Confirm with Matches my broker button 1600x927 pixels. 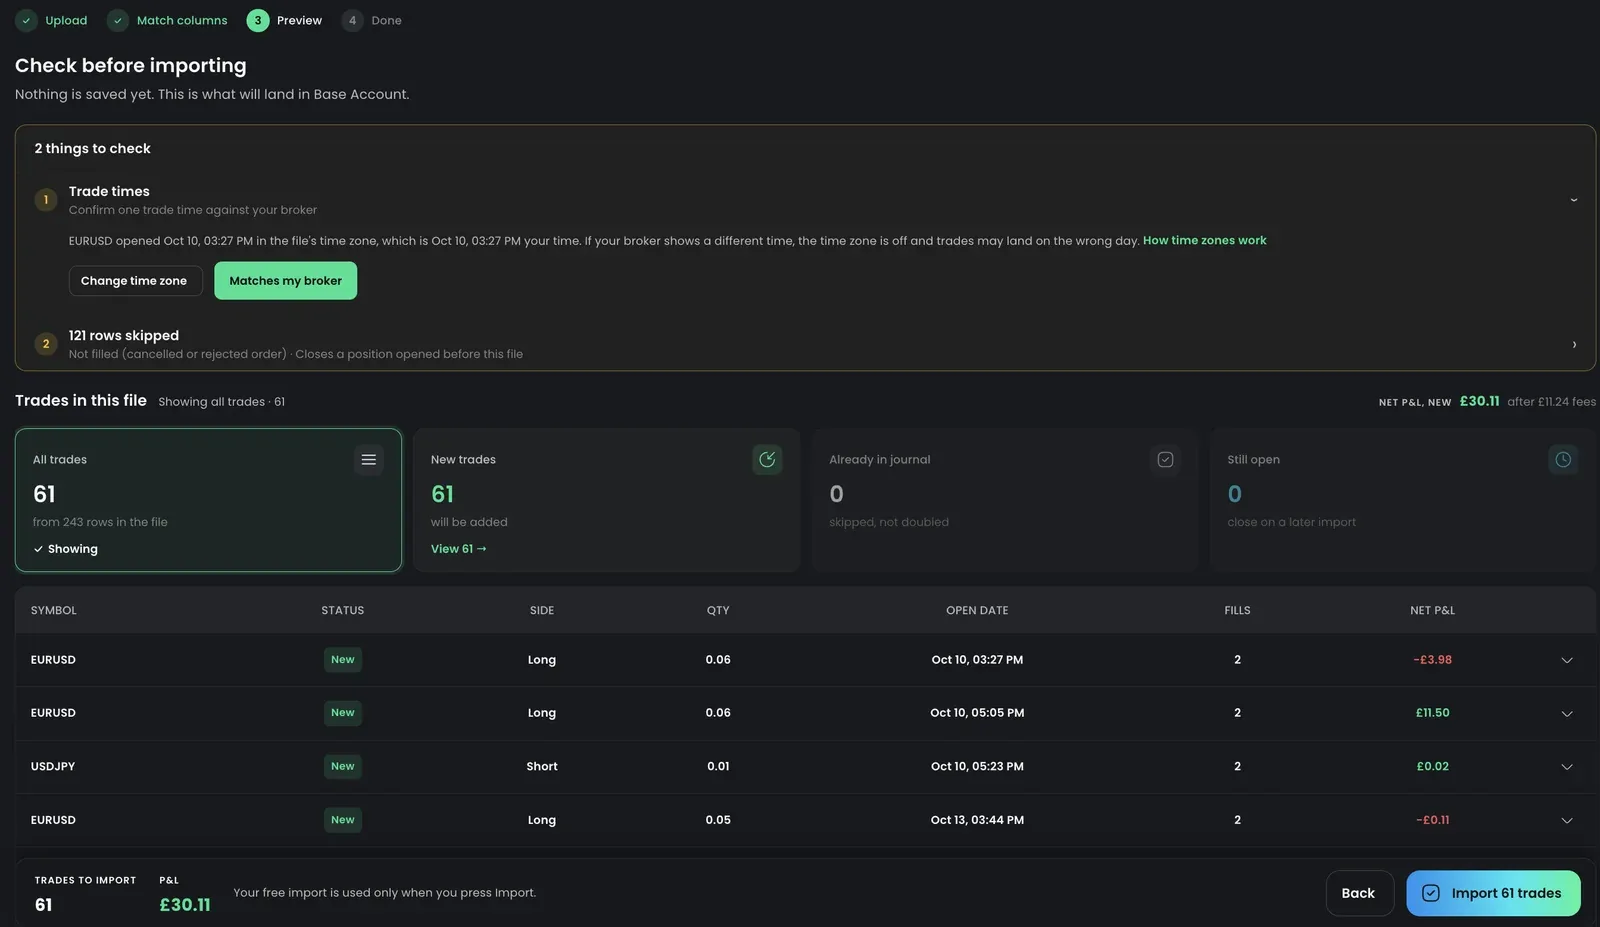[285, 281]
